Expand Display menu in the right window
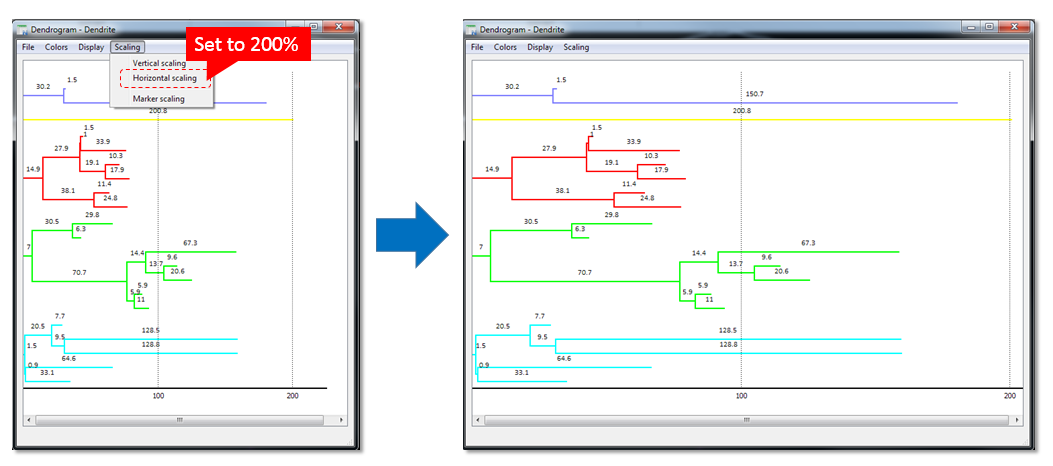 540,47
